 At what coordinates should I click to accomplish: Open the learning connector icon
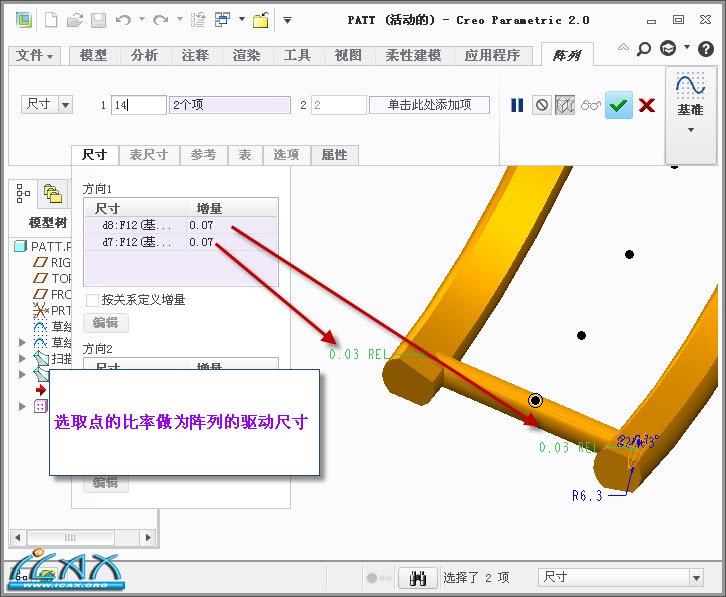click(x=668, y=48)
